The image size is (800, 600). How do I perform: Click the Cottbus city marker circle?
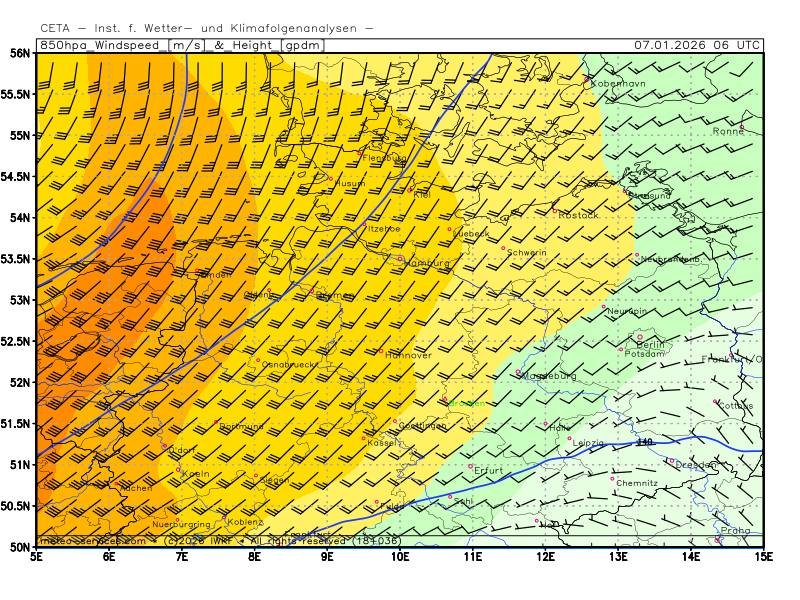[716, 401]
